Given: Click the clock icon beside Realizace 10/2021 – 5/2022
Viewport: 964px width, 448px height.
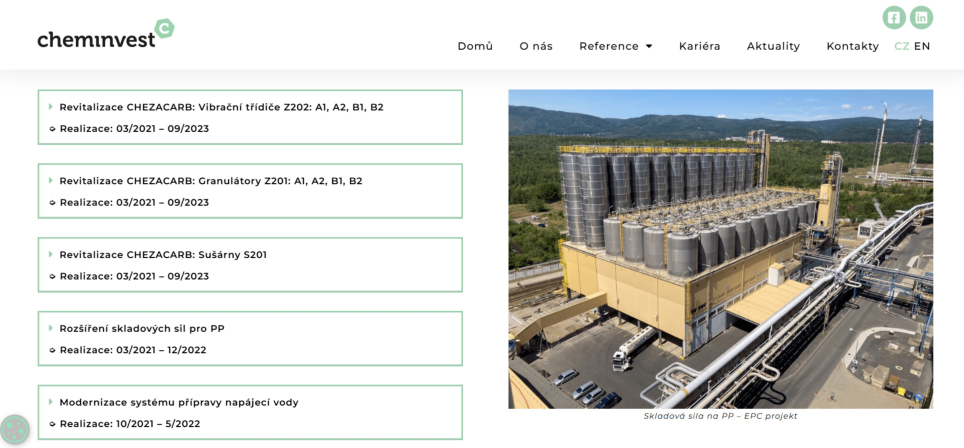Looking at the screenshot, I should (52, 424).
